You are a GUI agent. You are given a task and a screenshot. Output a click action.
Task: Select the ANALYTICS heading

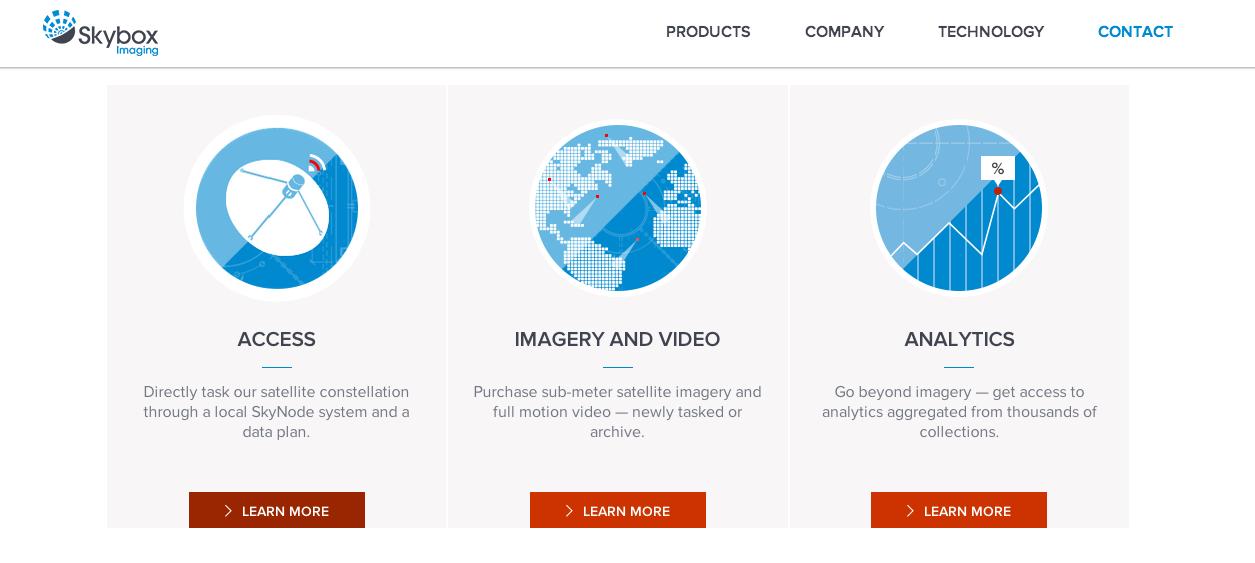(x=959, y=340)
